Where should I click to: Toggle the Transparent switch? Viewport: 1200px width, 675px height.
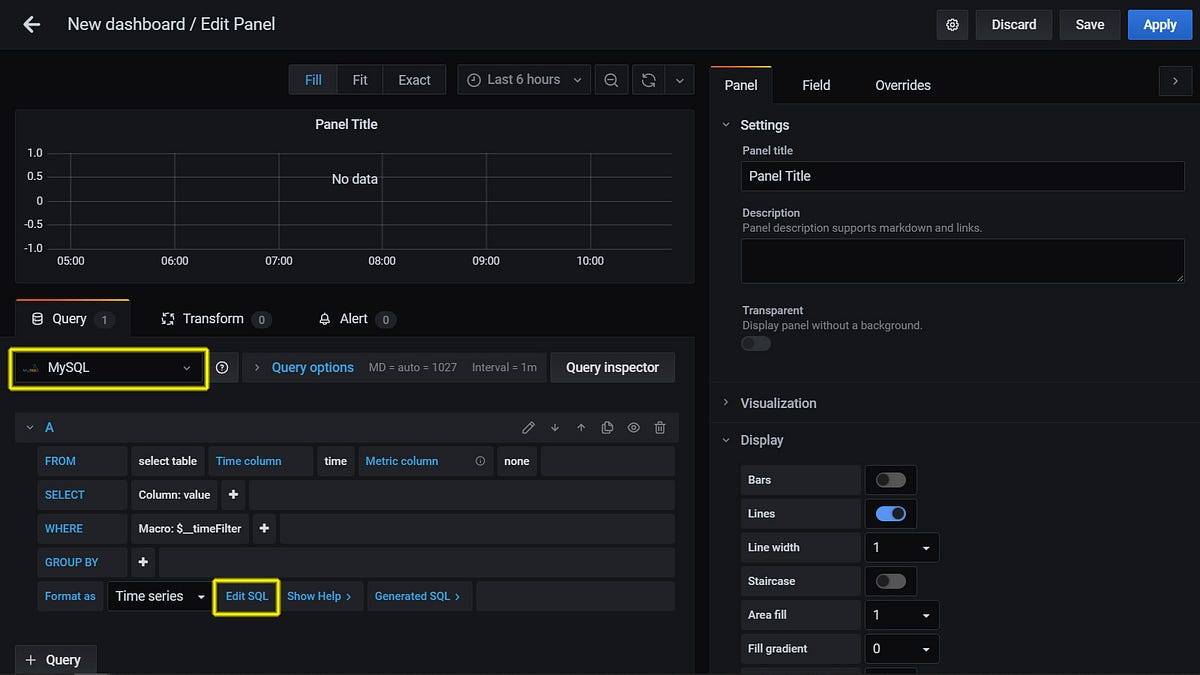coord(756,343)
